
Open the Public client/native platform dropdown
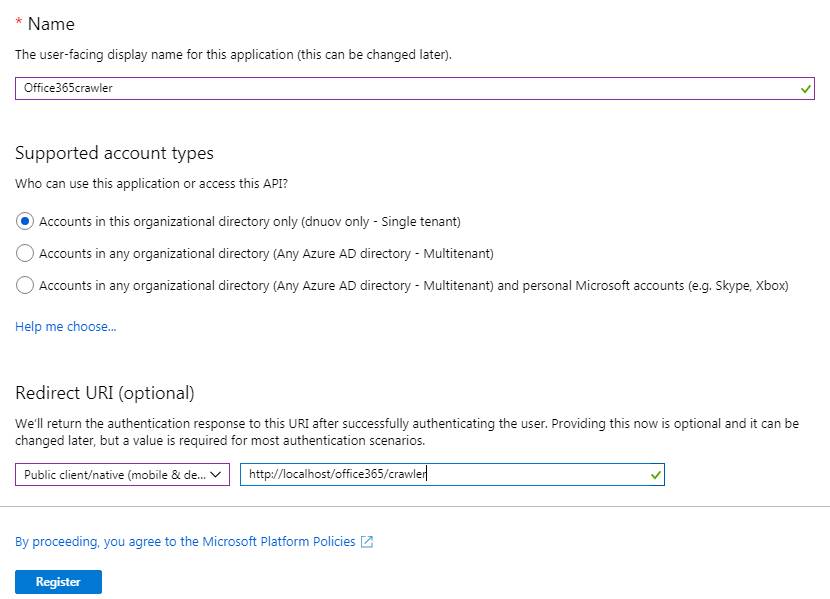122,474
